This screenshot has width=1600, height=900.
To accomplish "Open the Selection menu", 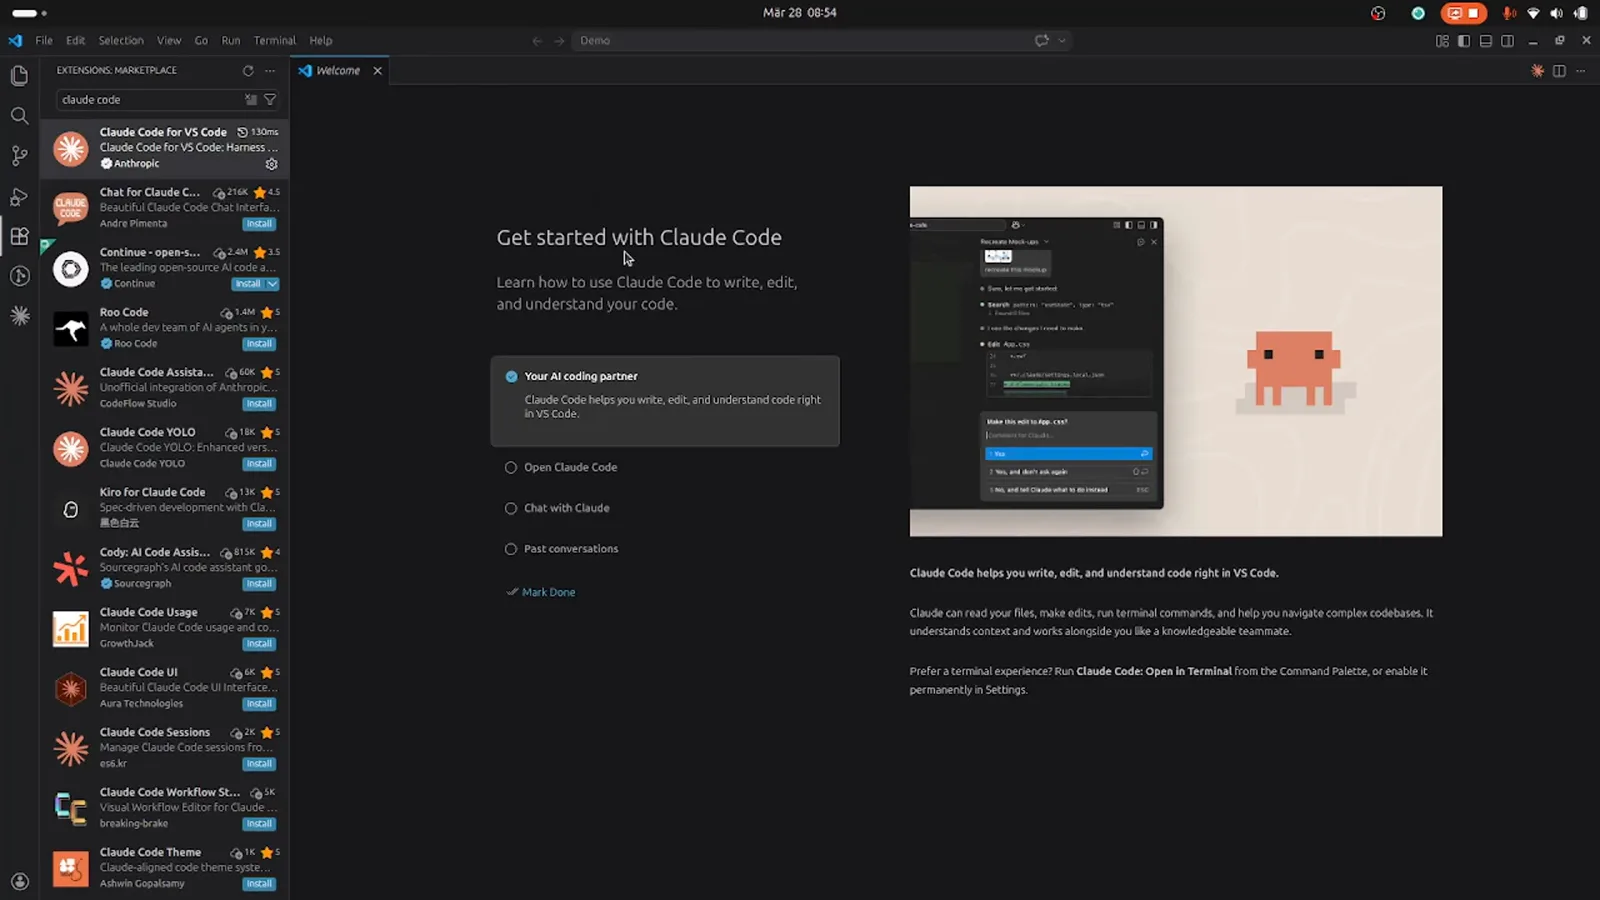I will point(121,41).
